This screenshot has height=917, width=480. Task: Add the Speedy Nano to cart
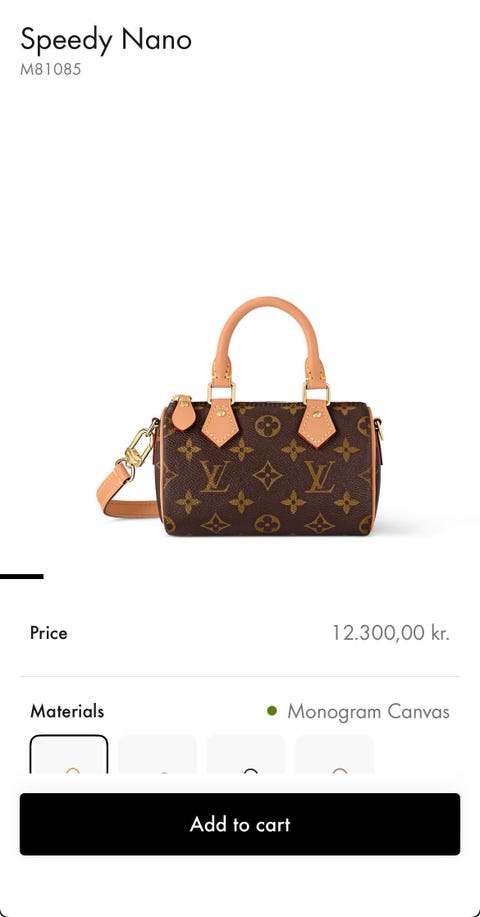click(240, 824)
